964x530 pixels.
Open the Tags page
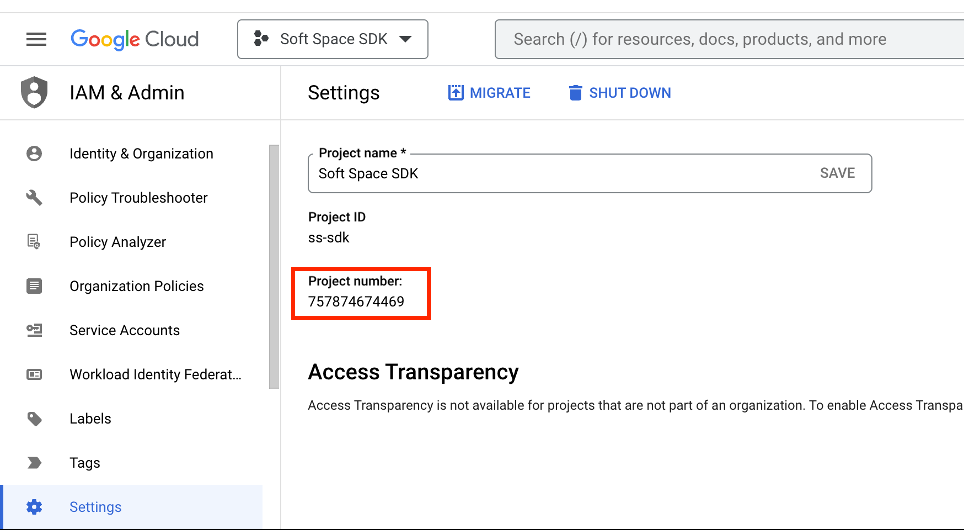pyautogui.click(x=85, y=464)
